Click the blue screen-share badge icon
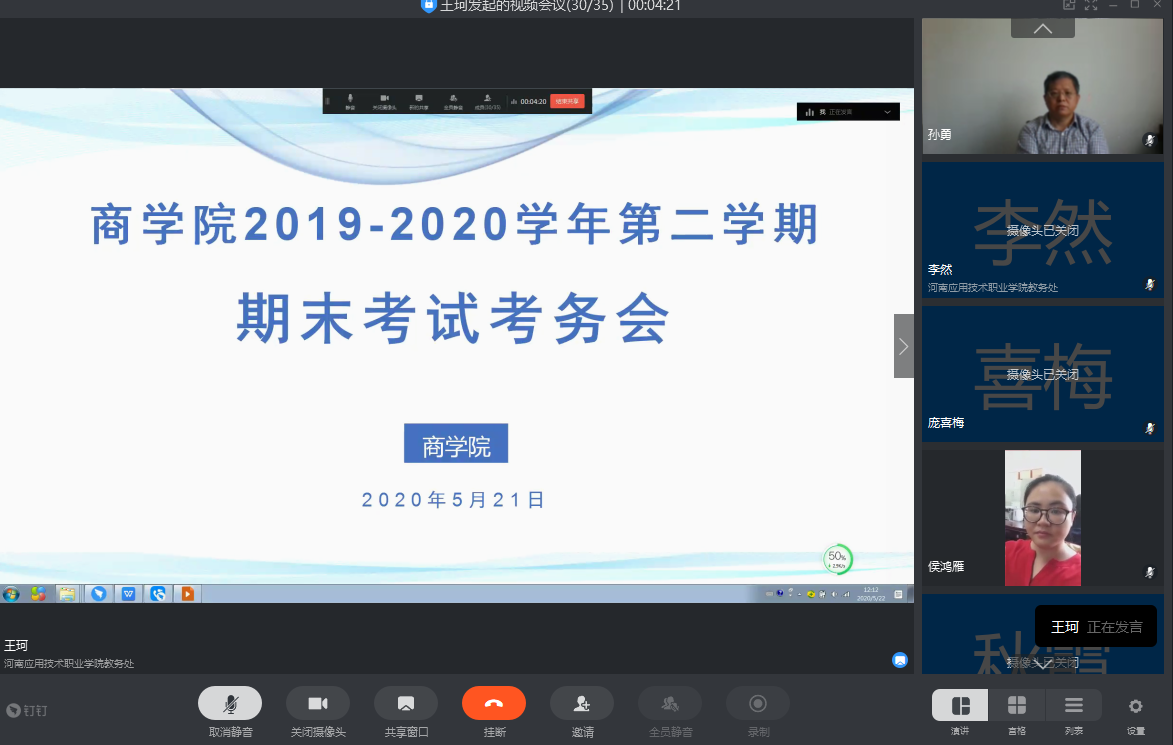Image resolution: width=1173 pixels, height=745 pixels. point(900,660)
